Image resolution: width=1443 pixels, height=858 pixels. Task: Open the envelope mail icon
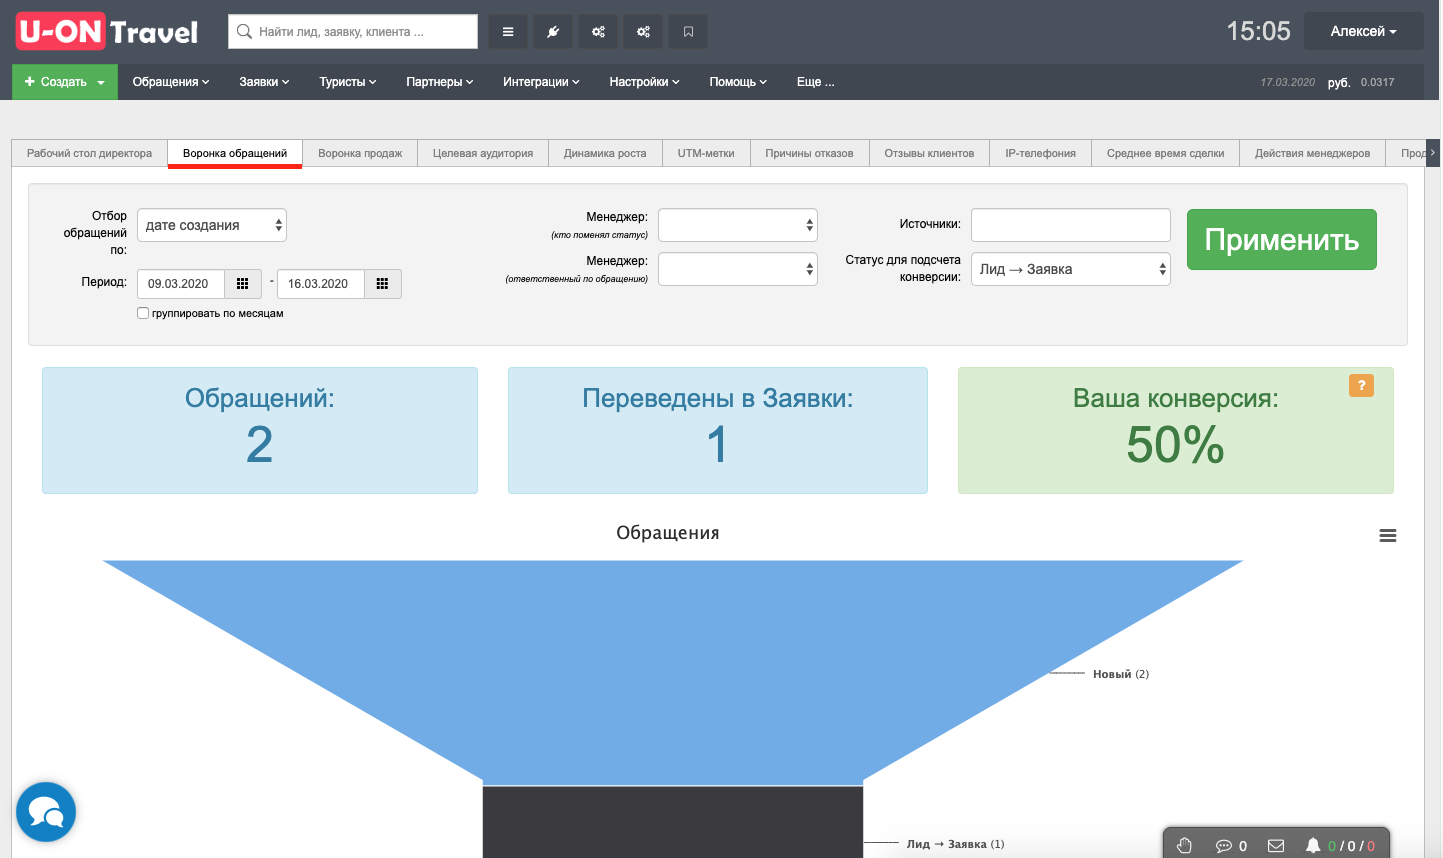pos(1276,845)
